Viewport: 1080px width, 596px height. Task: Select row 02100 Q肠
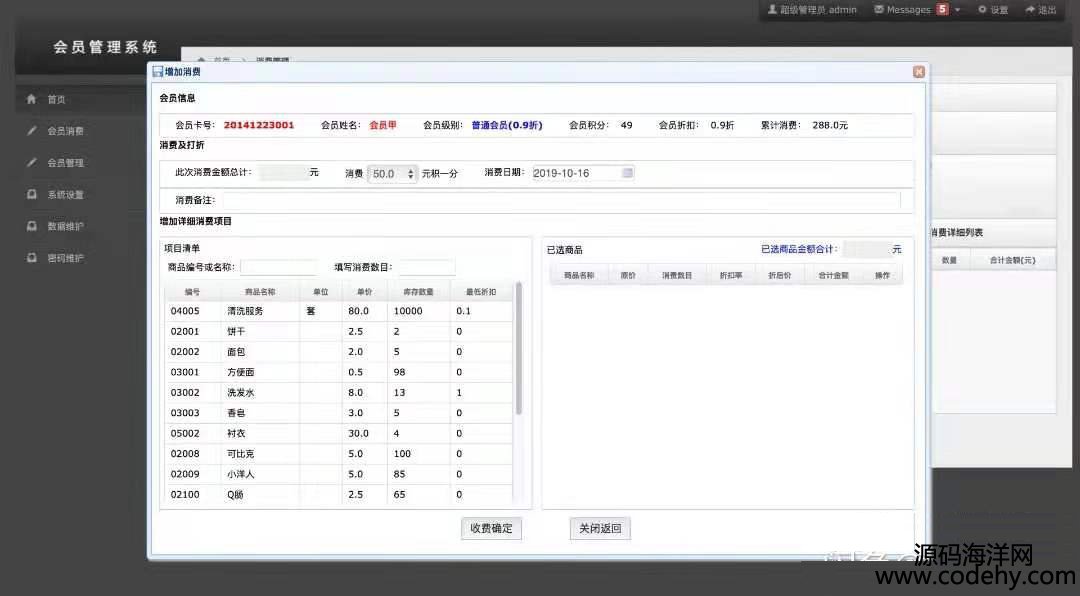[339, 494]
